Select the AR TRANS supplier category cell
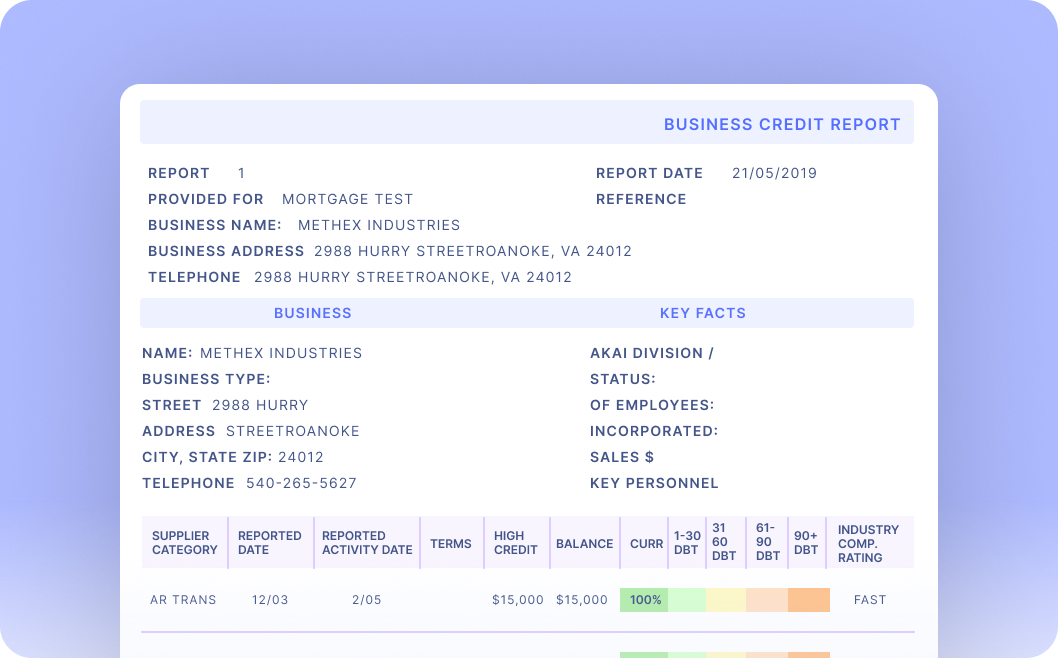Viewport: 1058px width, 658px height. (x=183, y=600)
